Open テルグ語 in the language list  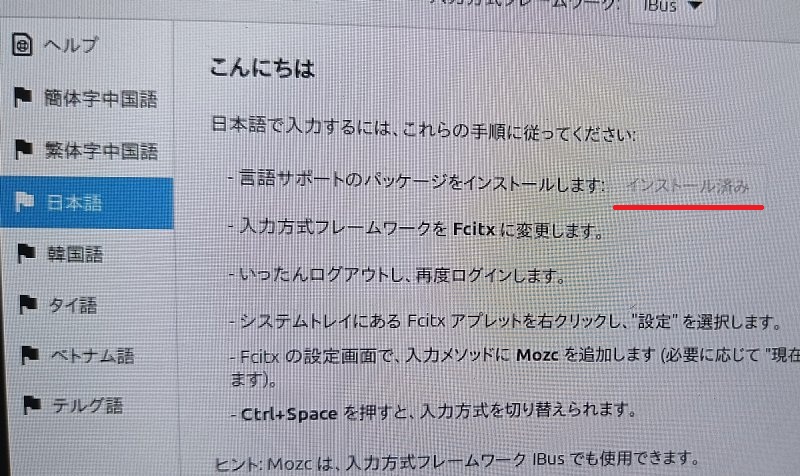tap(92, 406)
